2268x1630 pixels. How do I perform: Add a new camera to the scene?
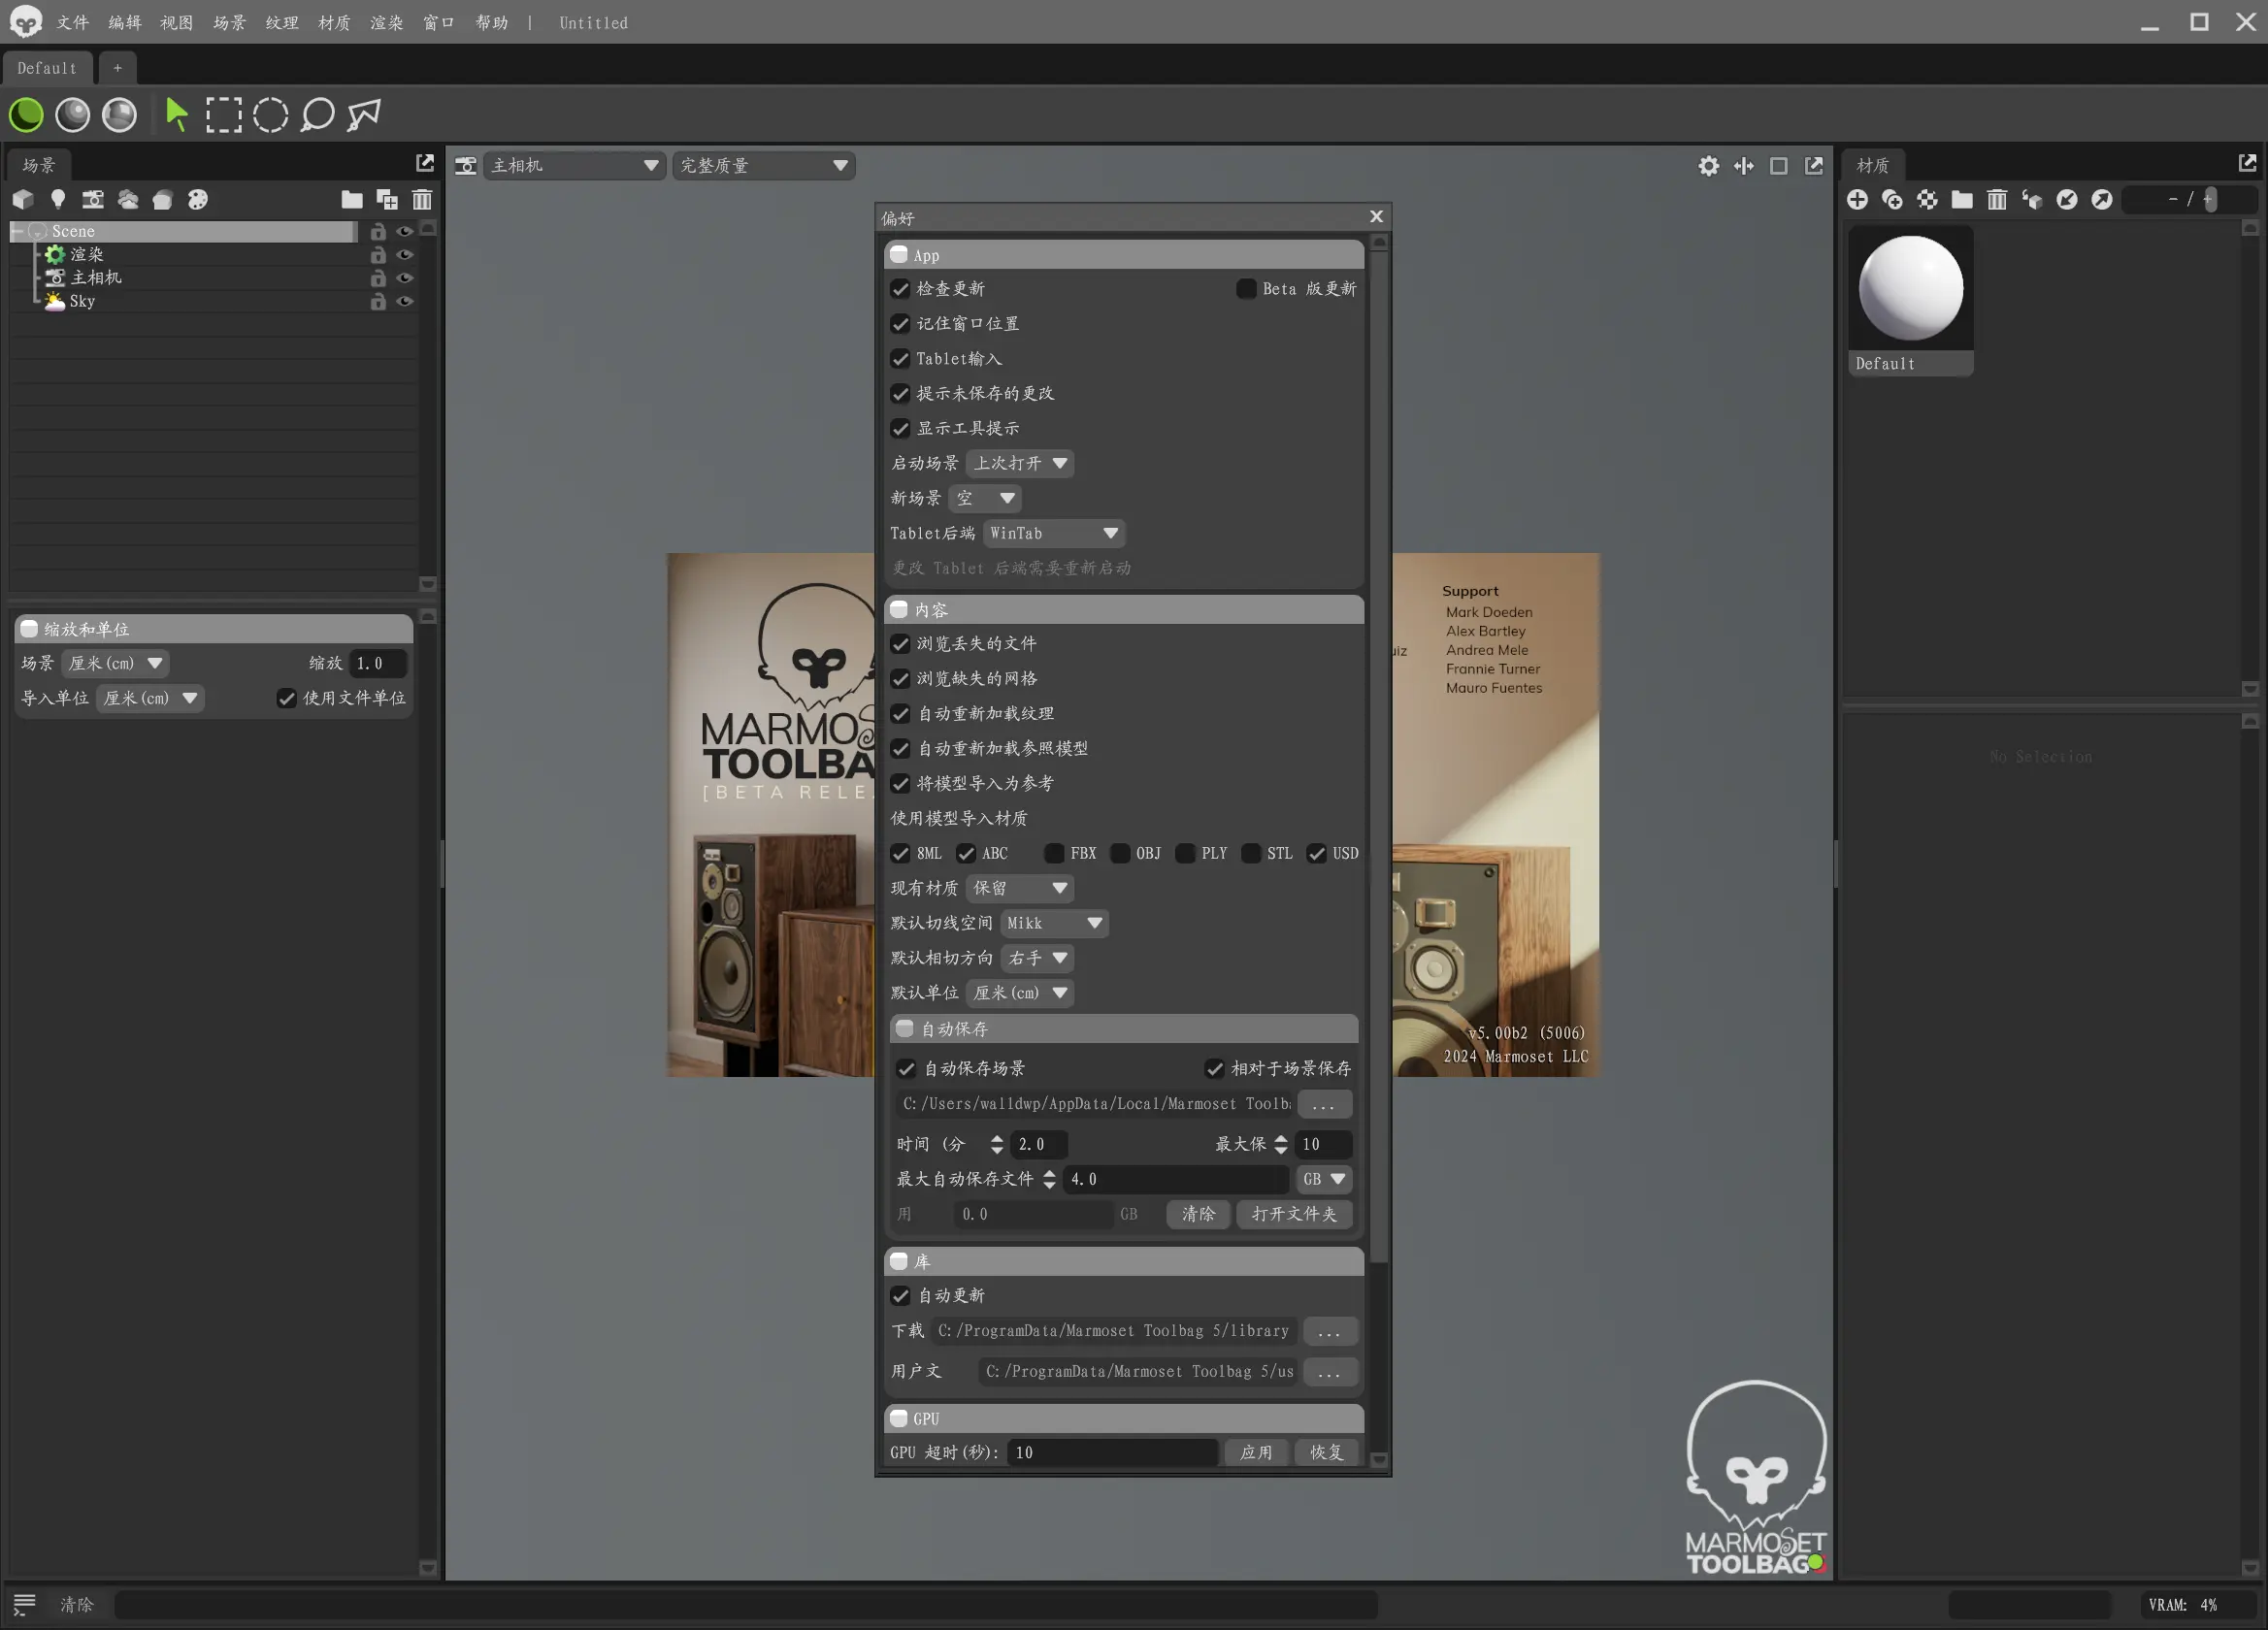tap(93, 200)
